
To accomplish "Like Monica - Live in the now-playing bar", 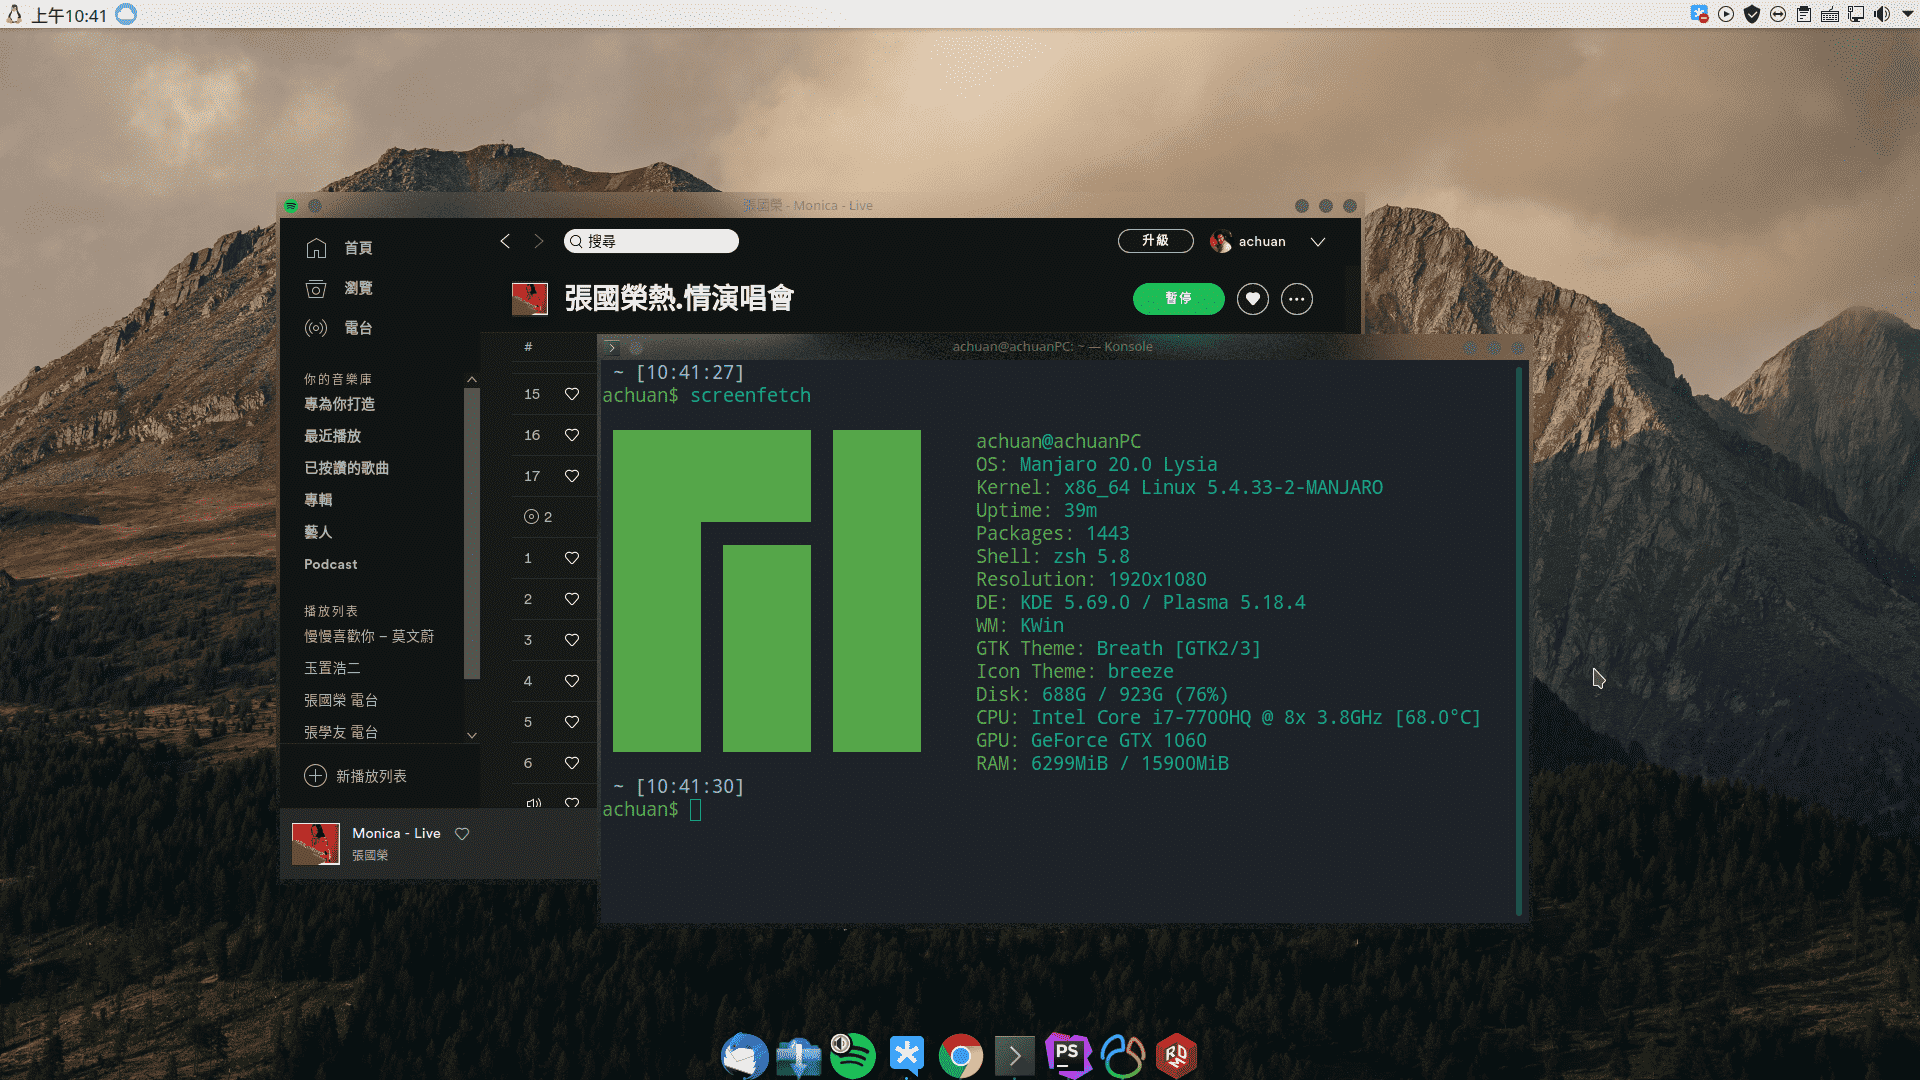I will tap(462, 834).
